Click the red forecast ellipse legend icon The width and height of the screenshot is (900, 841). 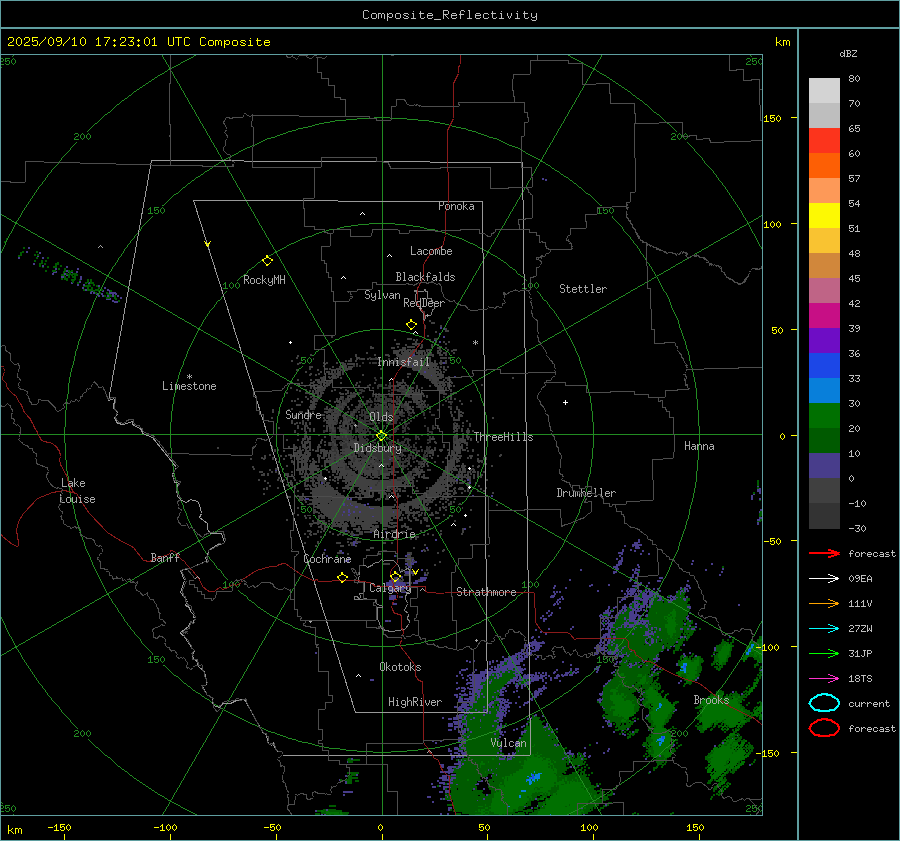pyautogui.click(x=824, y=728)
